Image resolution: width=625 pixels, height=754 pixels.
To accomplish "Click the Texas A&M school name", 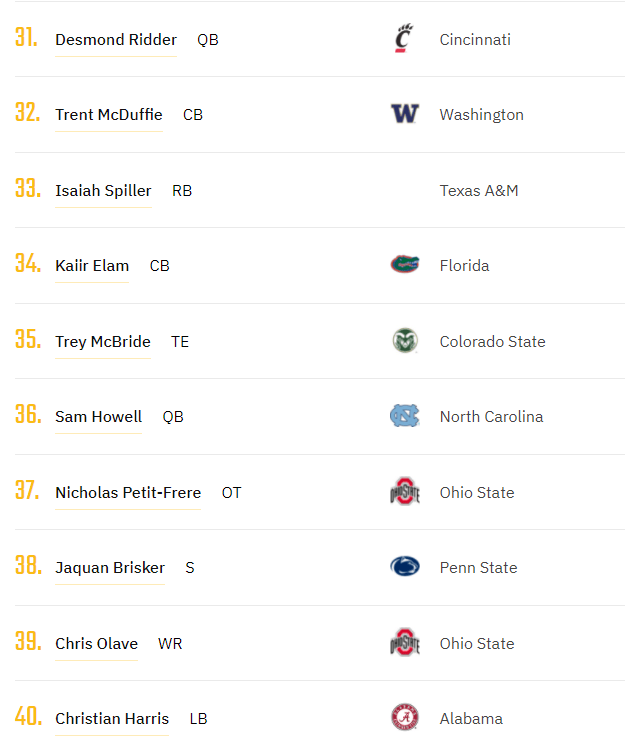I will (479, 190).
